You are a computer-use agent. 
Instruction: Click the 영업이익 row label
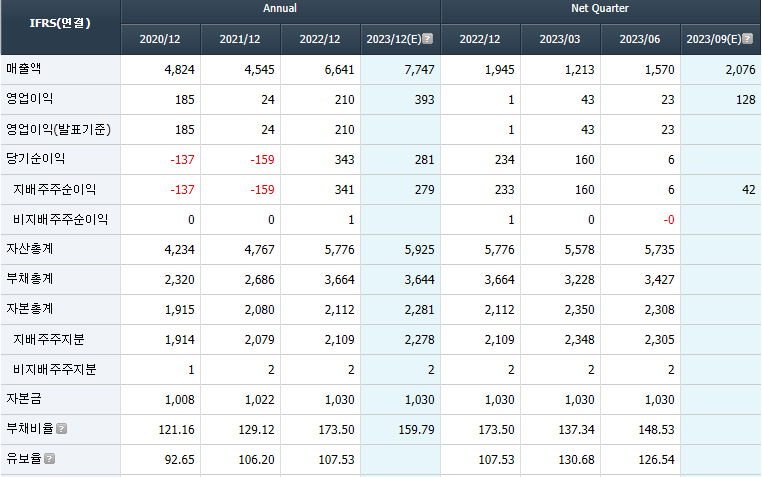(30, 99)
